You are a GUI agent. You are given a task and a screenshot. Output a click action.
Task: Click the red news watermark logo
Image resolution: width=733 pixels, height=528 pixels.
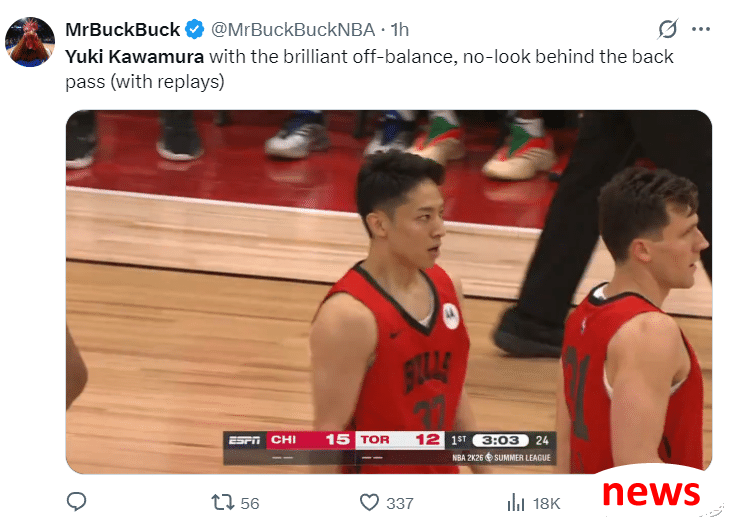click(x=651, y=493)
